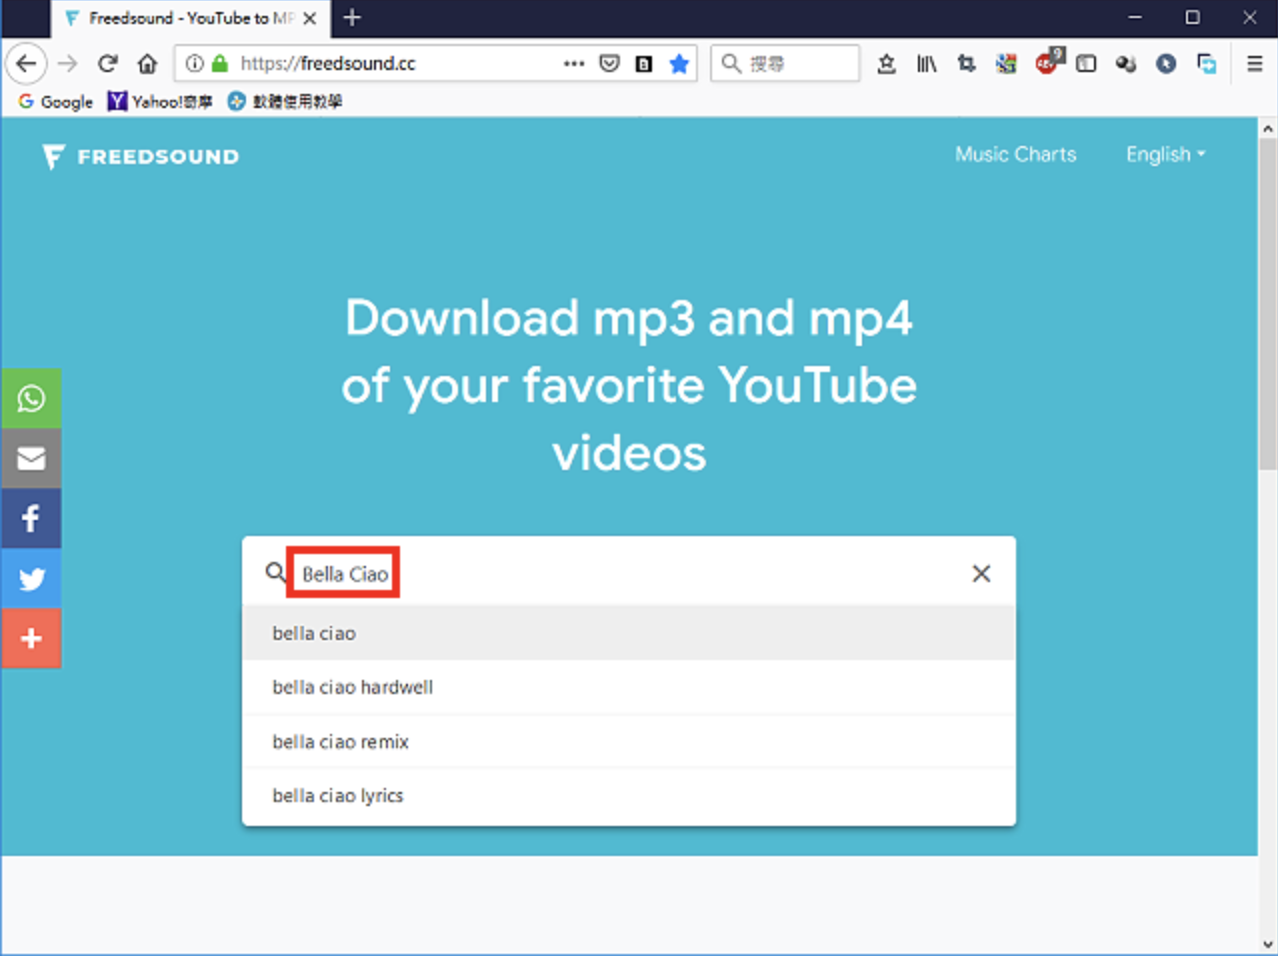Show site information icon in address bar

[195, 64]
